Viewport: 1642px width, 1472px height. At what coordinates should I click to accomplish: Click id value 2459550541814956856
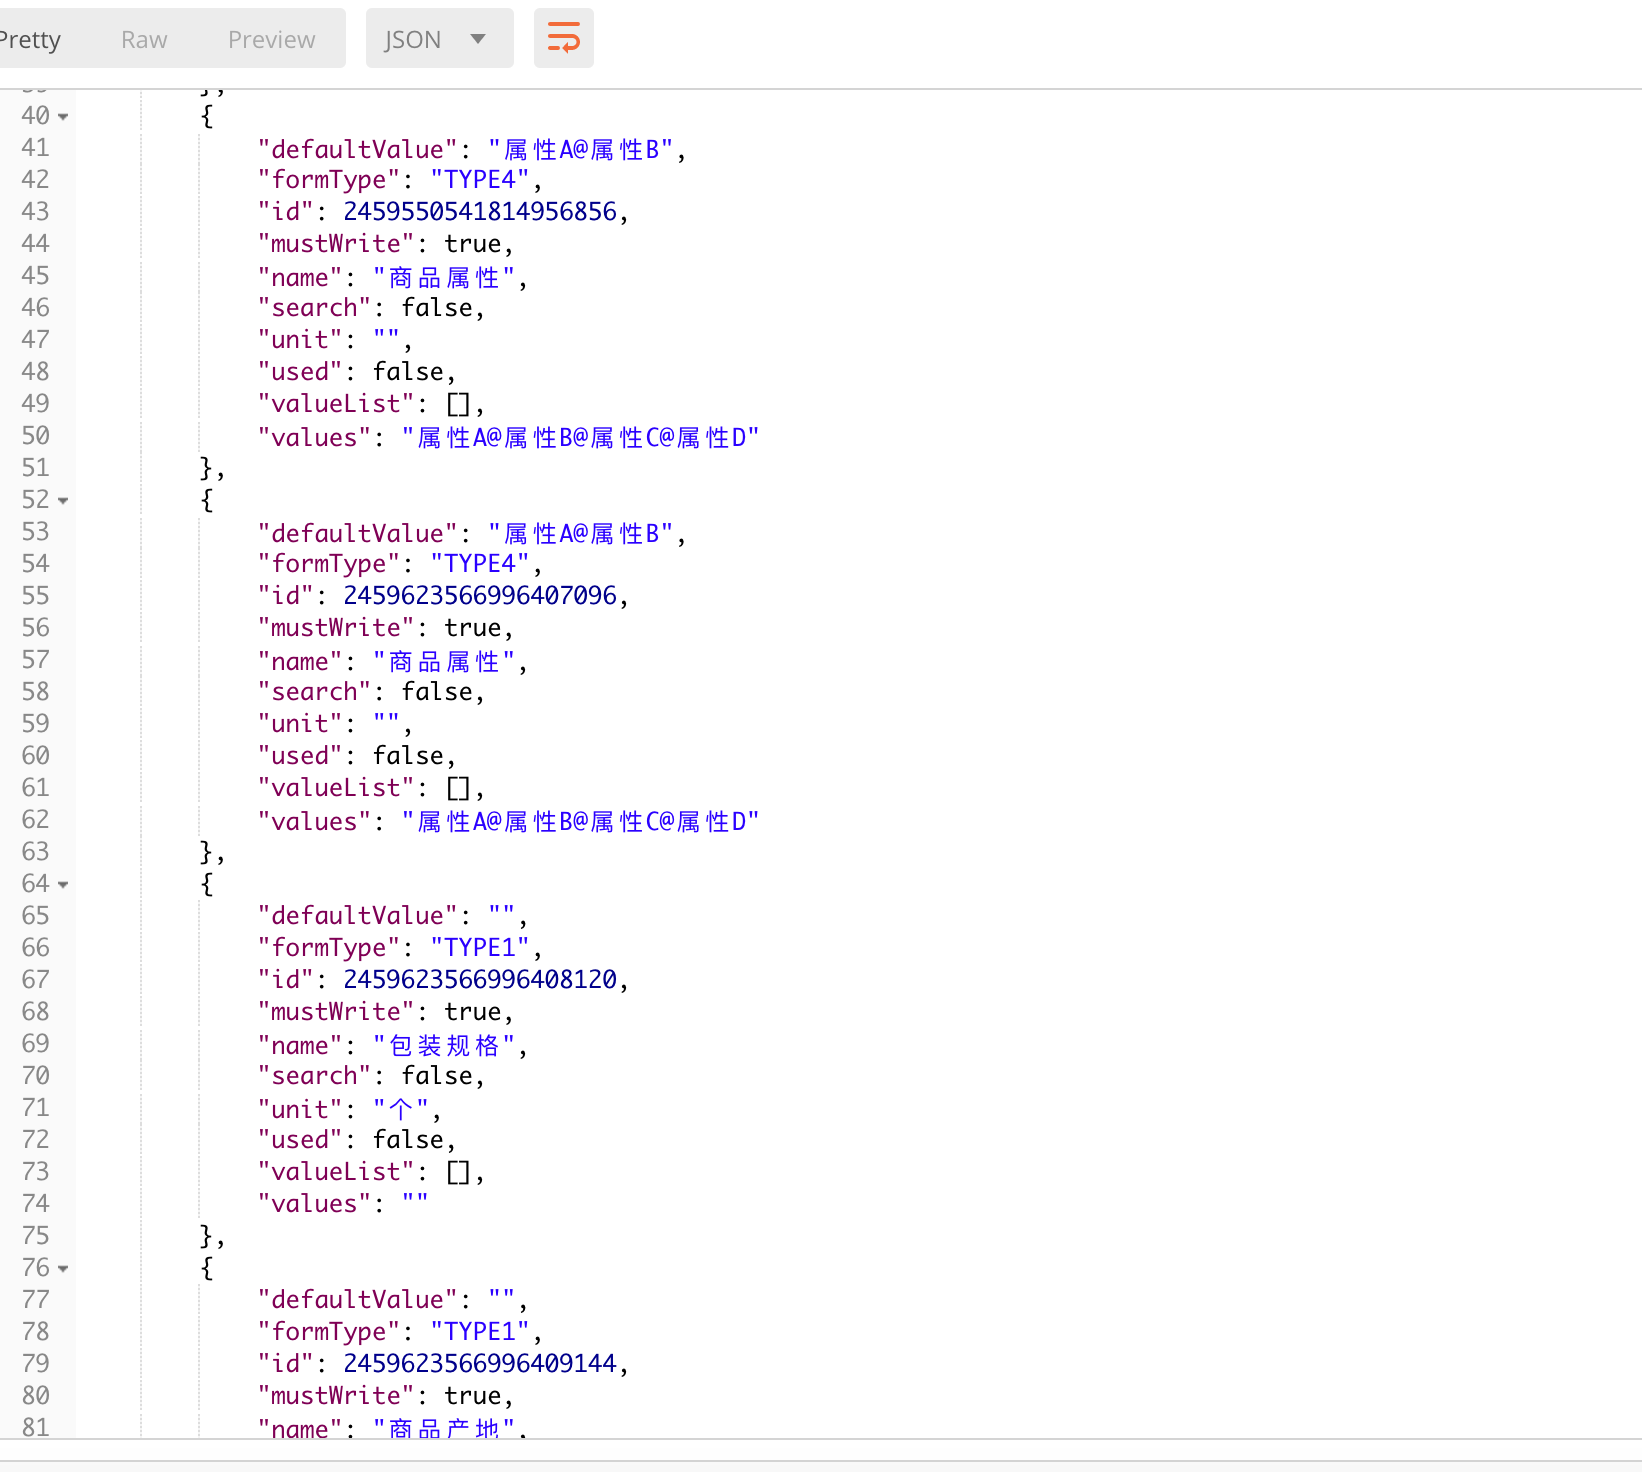(480, 212)
